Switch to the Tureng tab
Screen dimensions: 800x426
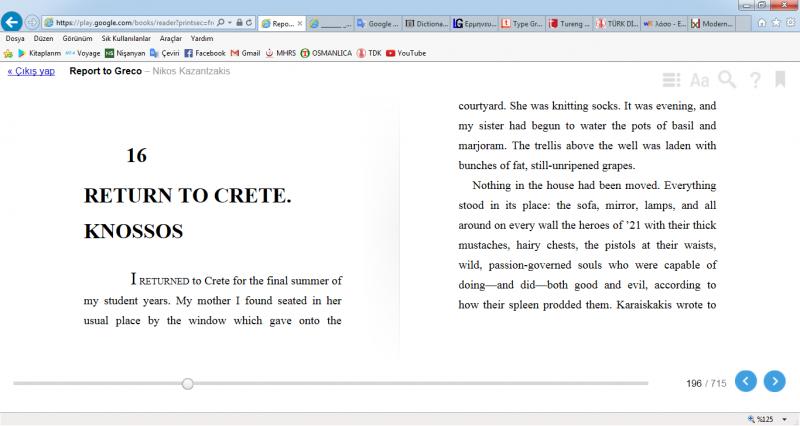point(570,23)
